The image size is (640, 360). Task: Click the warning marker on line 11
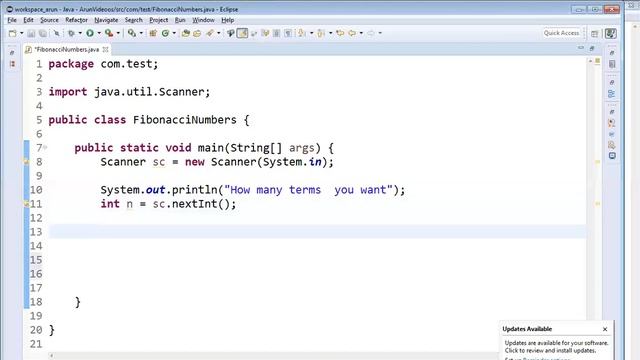coord(26,204)
